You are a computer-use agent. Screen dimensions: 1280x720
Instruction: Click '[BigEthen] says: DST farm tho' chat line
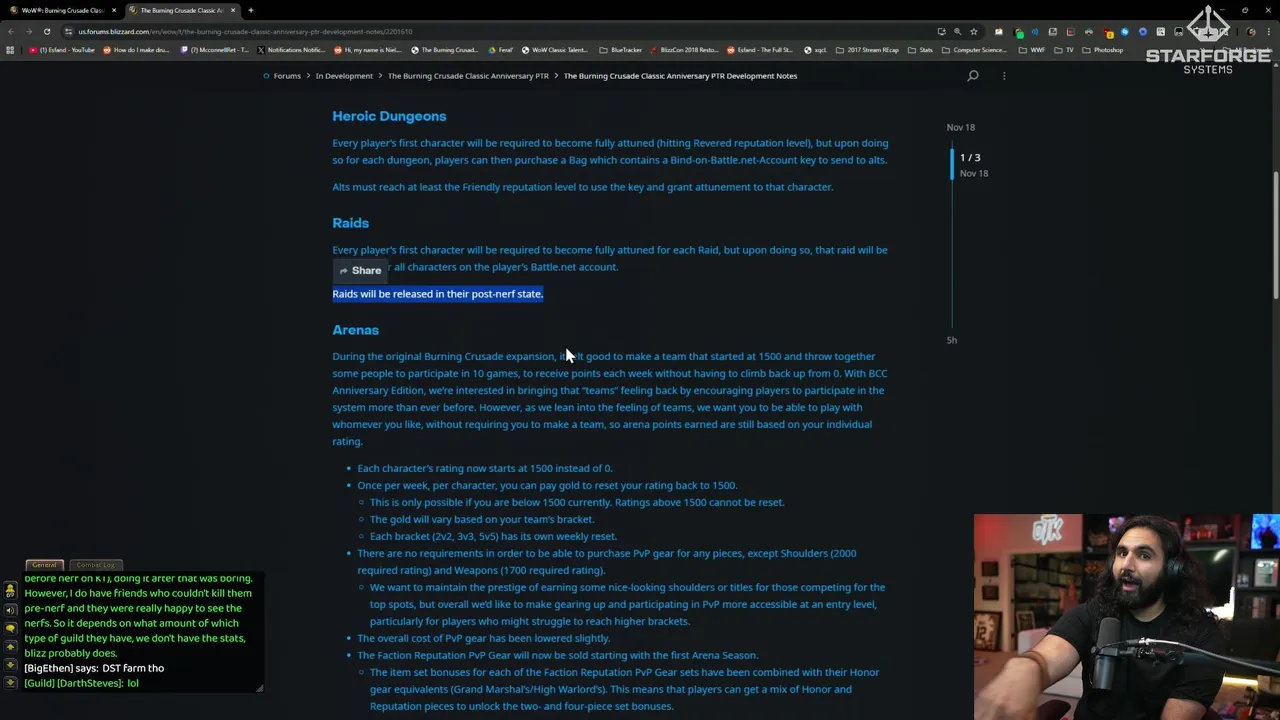[x=94, y=668]
